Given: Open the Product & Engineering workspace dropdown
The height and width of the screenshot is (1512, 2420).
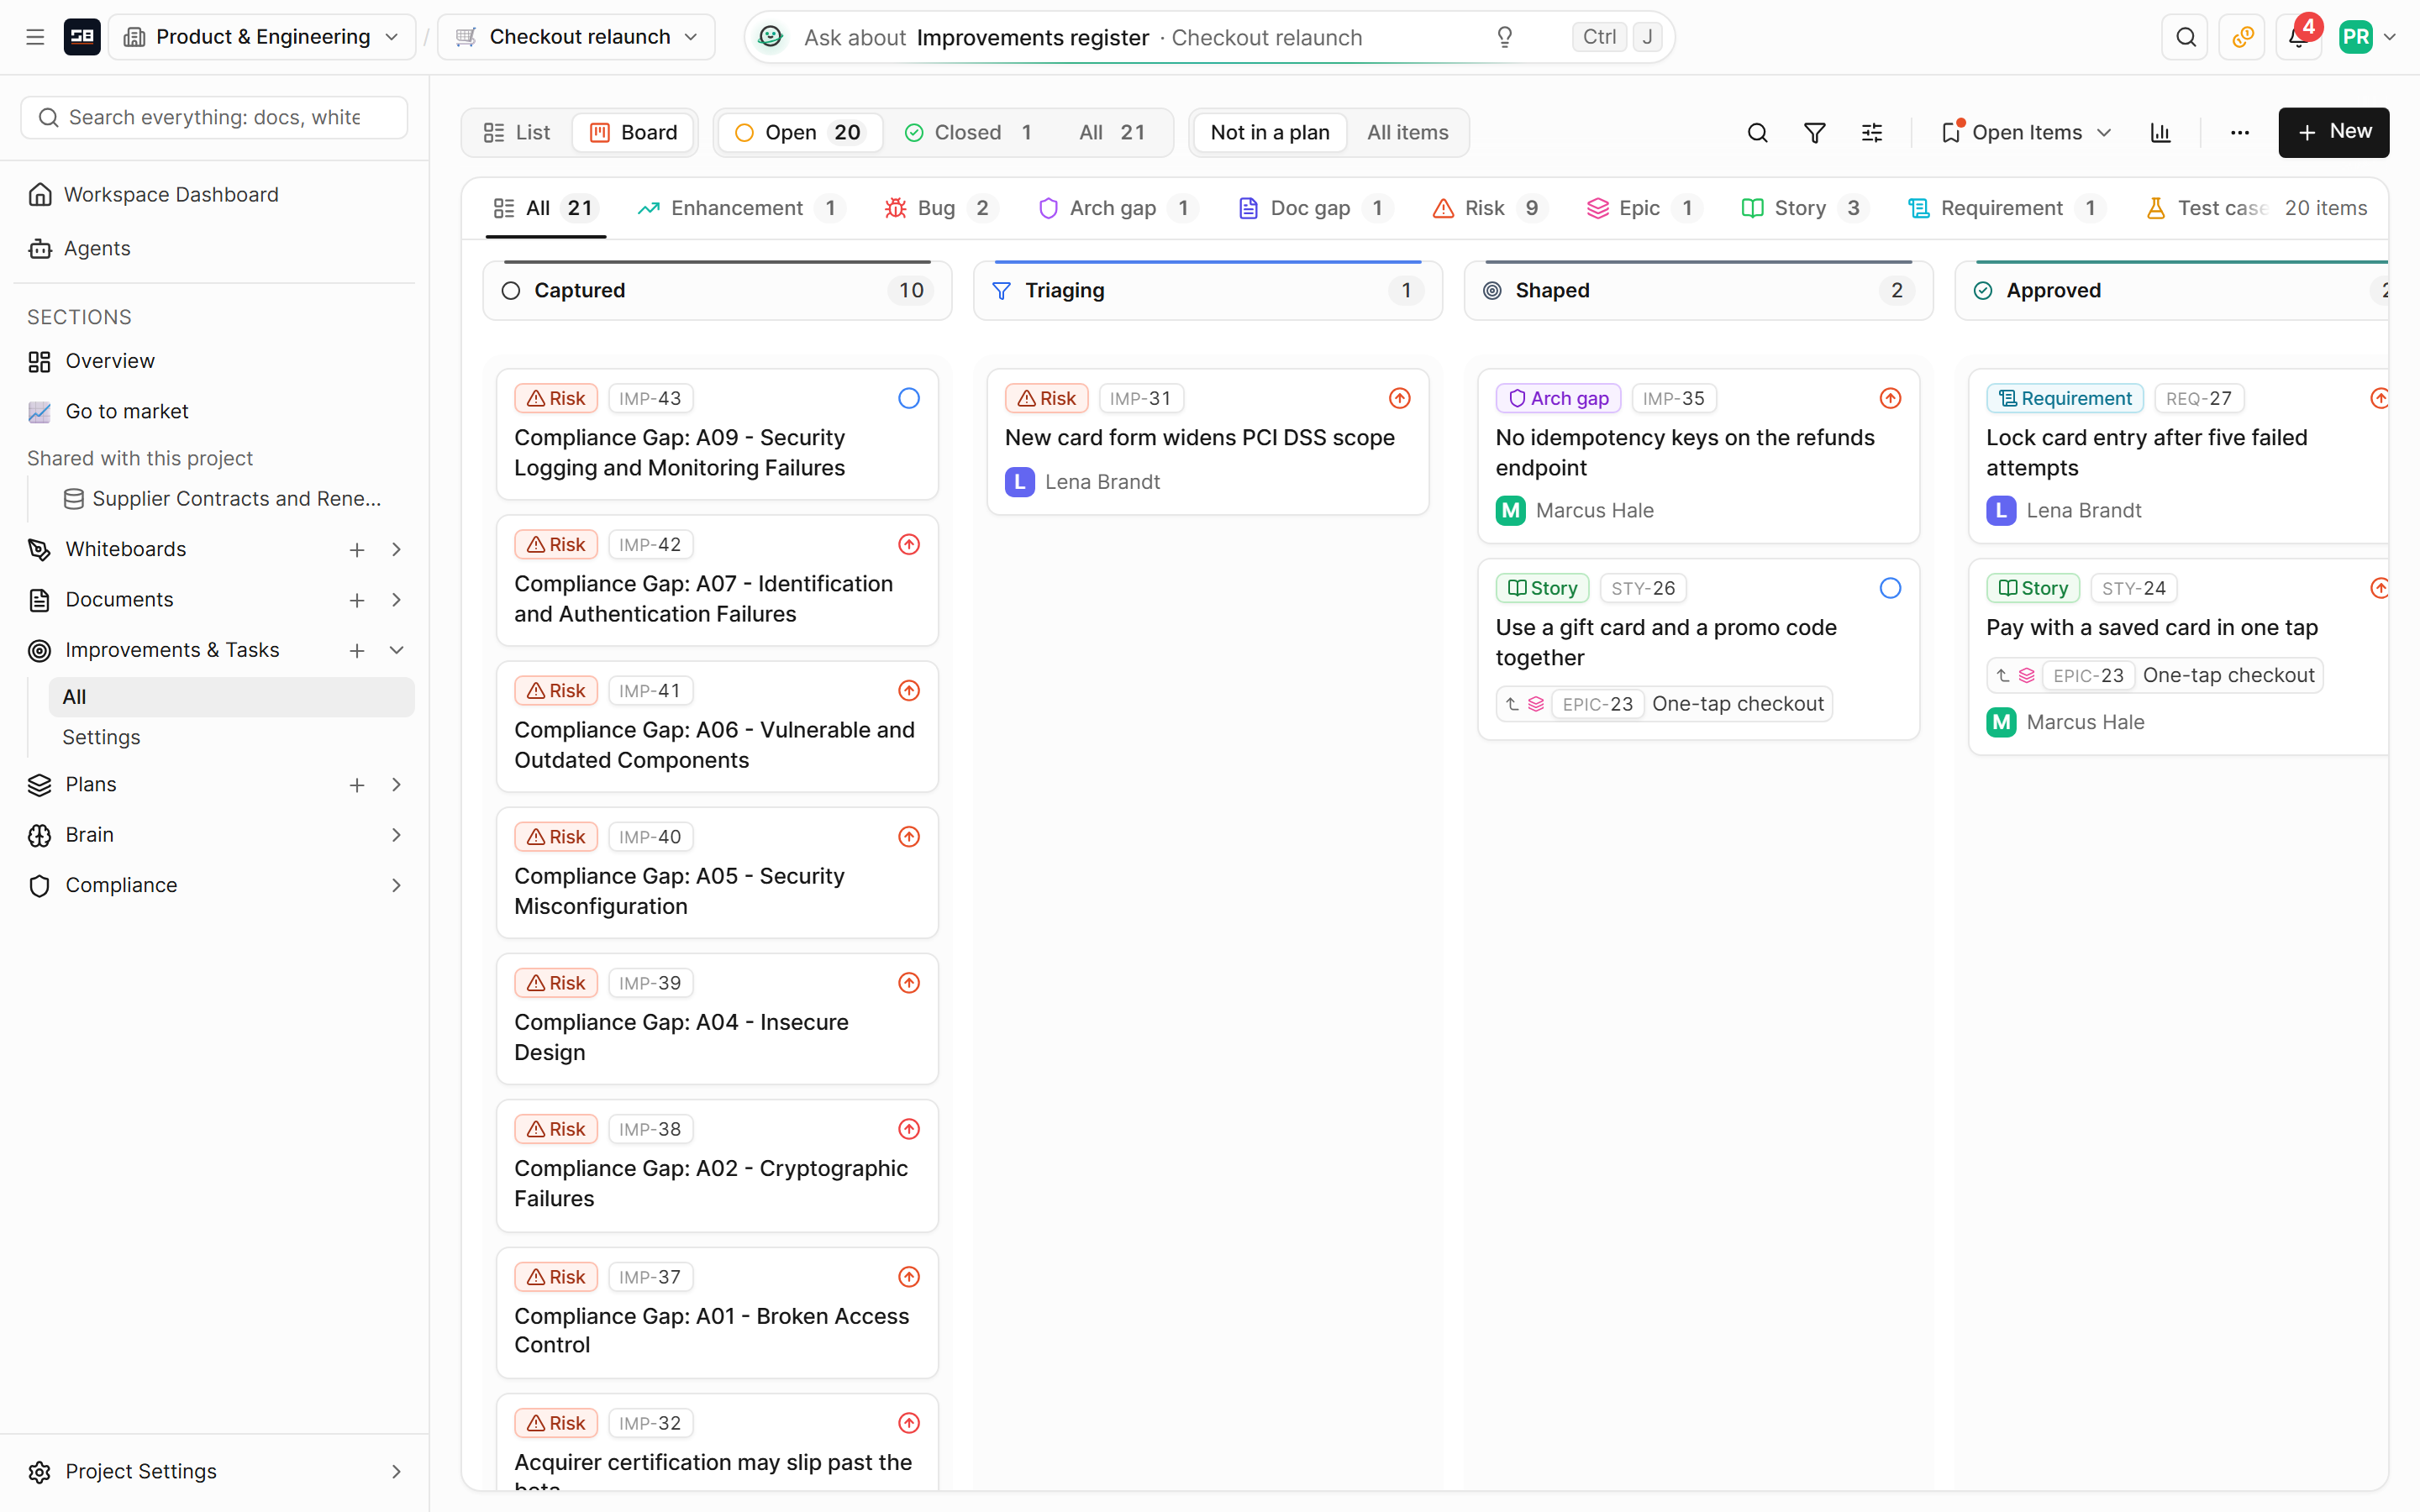Looking at the screenshot, I should [262, 37].
